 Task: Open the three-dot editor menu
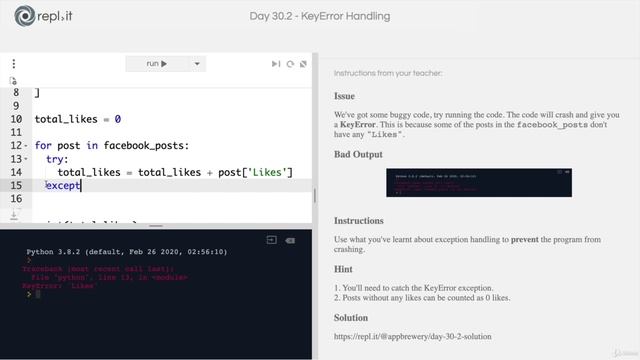tap(14, 64)
